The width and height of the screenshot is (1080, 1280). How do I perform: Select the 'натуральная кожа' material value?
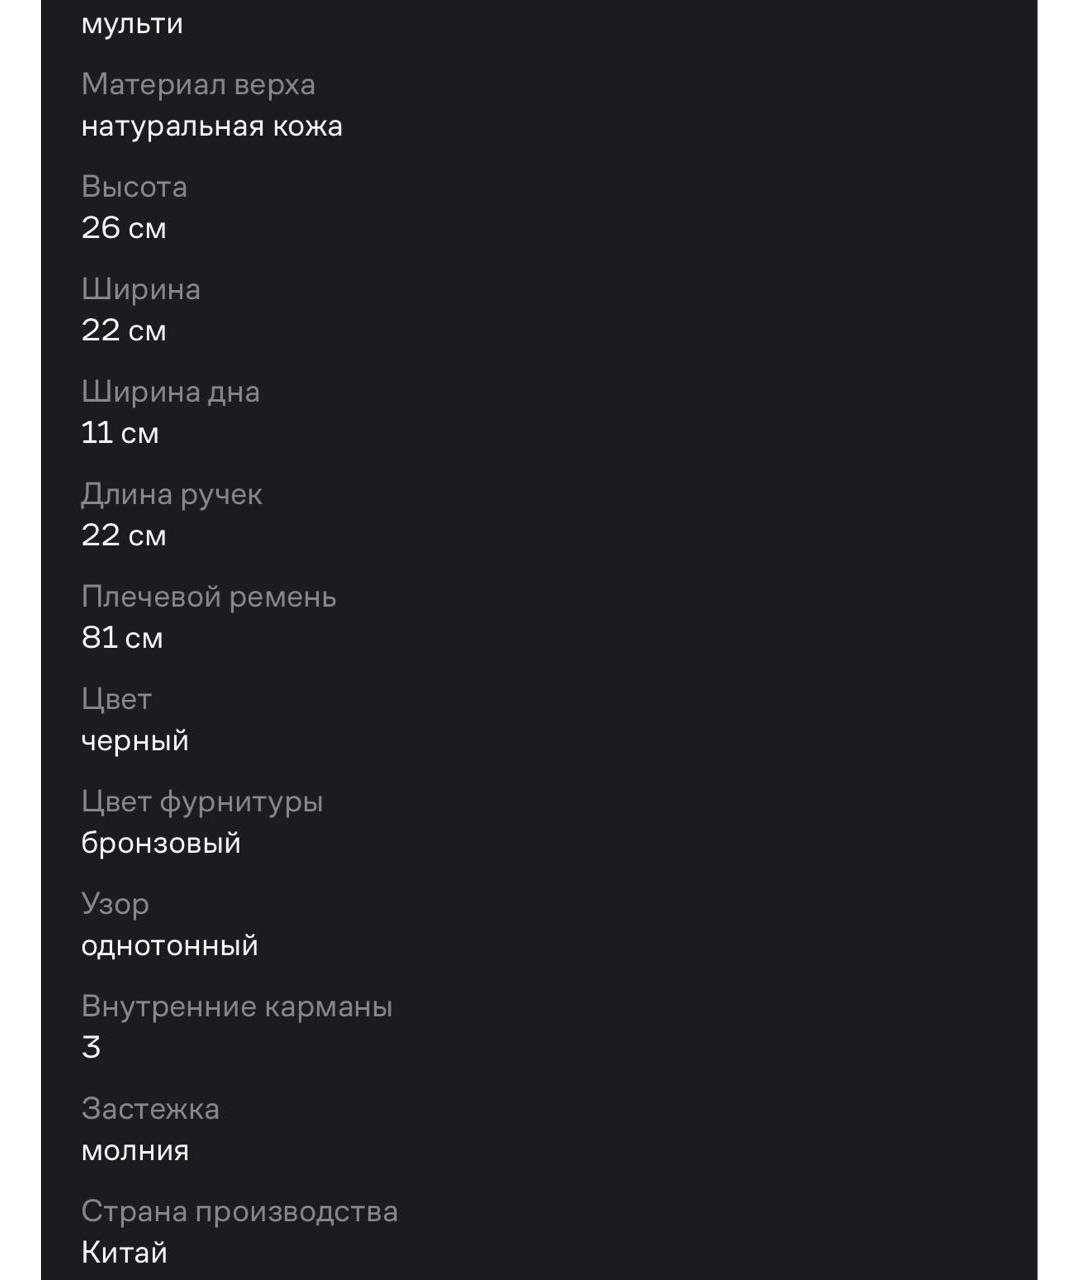[x=212, y=126]
